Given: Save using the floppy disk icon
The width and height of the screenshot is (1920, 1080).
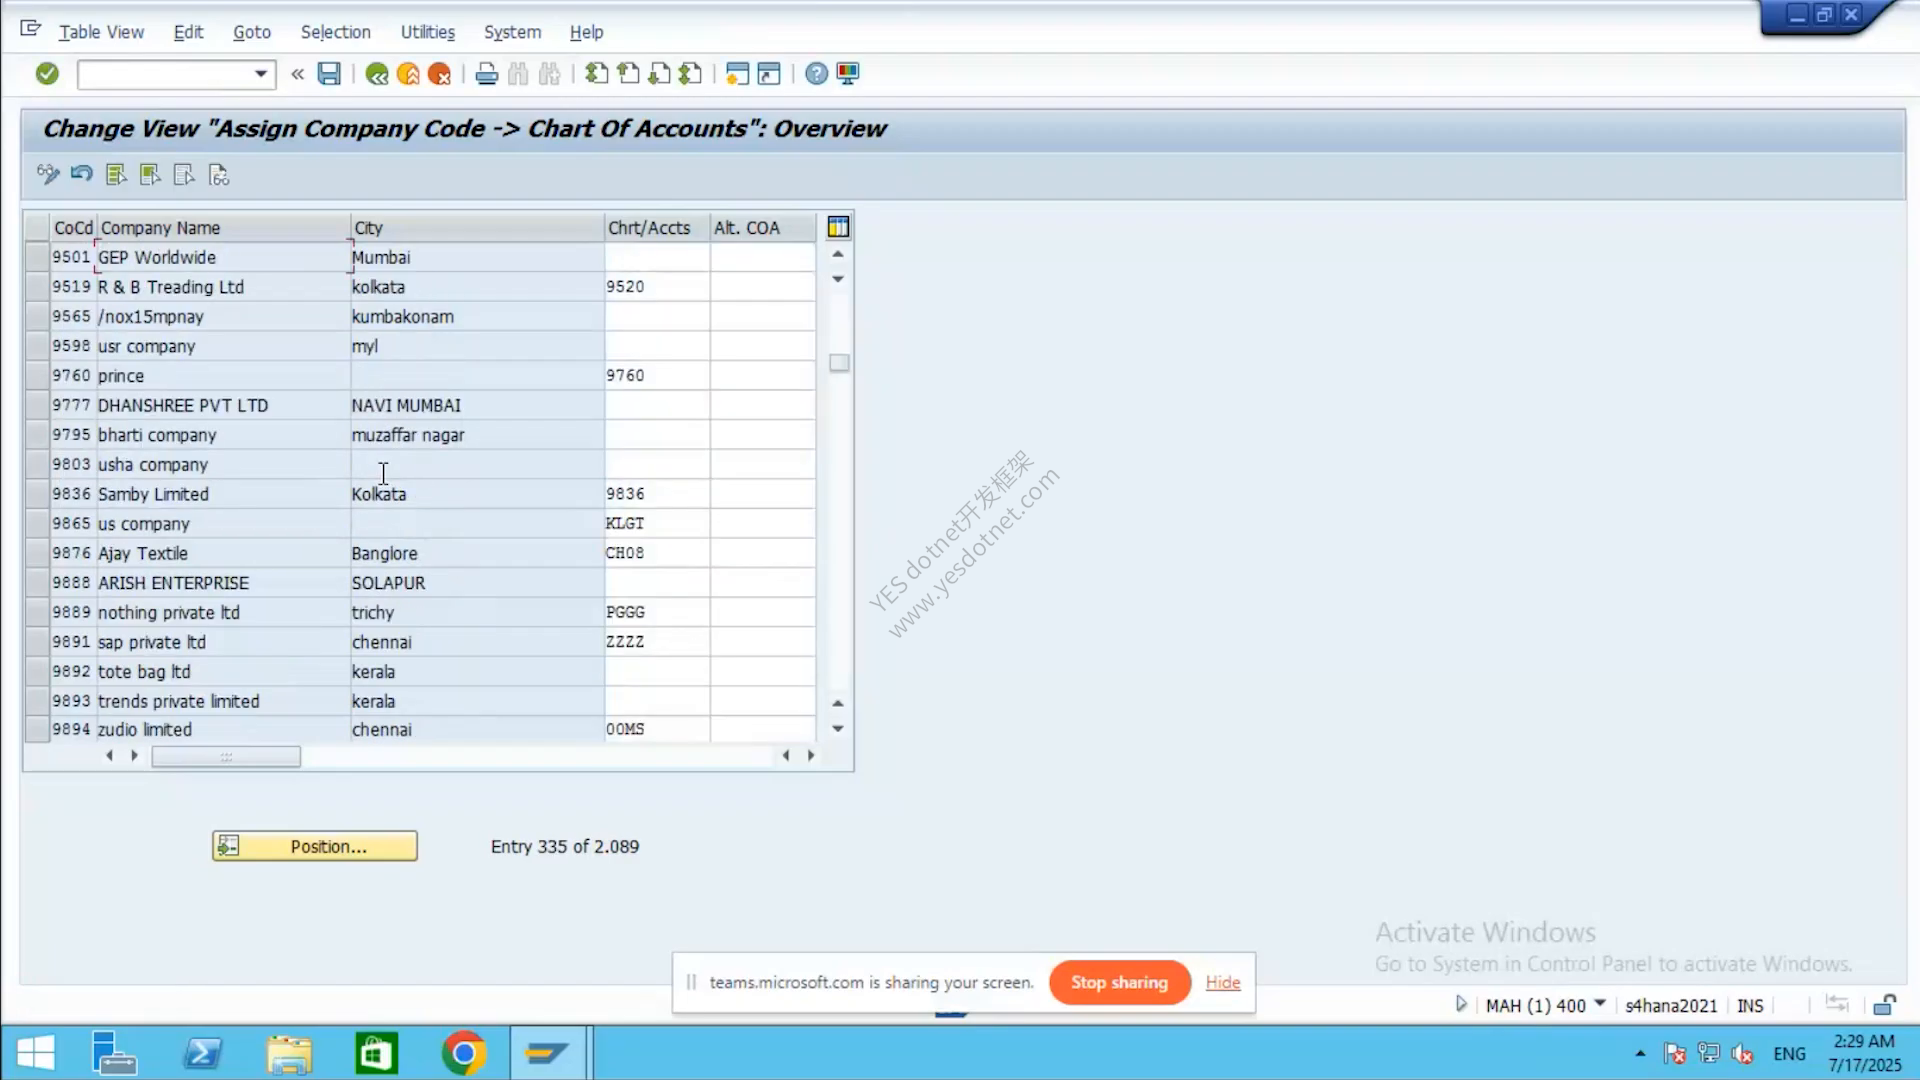Looking at the screenshot, I should coord(329,73).
